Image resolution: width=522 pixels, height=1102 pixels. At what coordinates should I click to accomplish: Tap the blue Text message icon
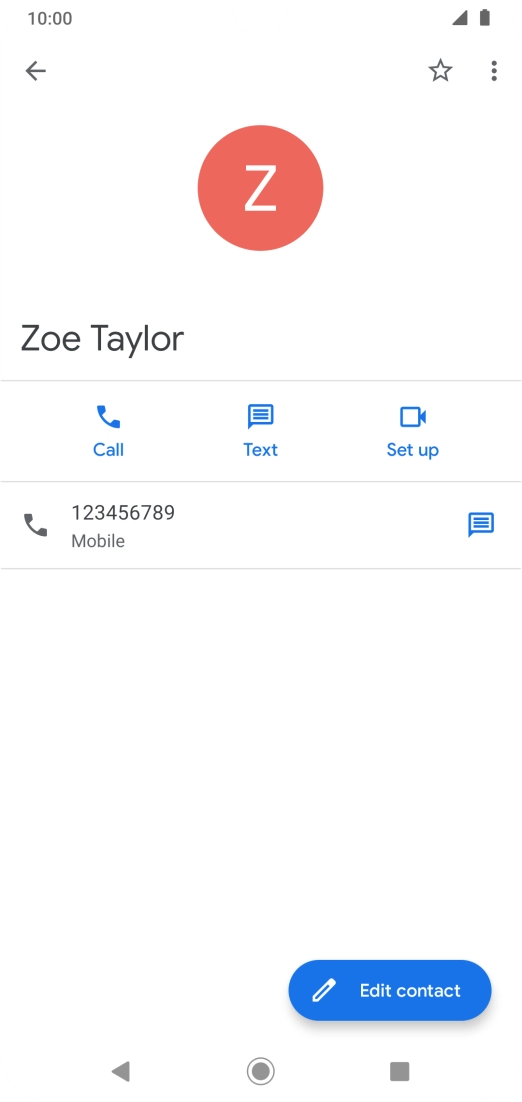[x=261, y=417]
